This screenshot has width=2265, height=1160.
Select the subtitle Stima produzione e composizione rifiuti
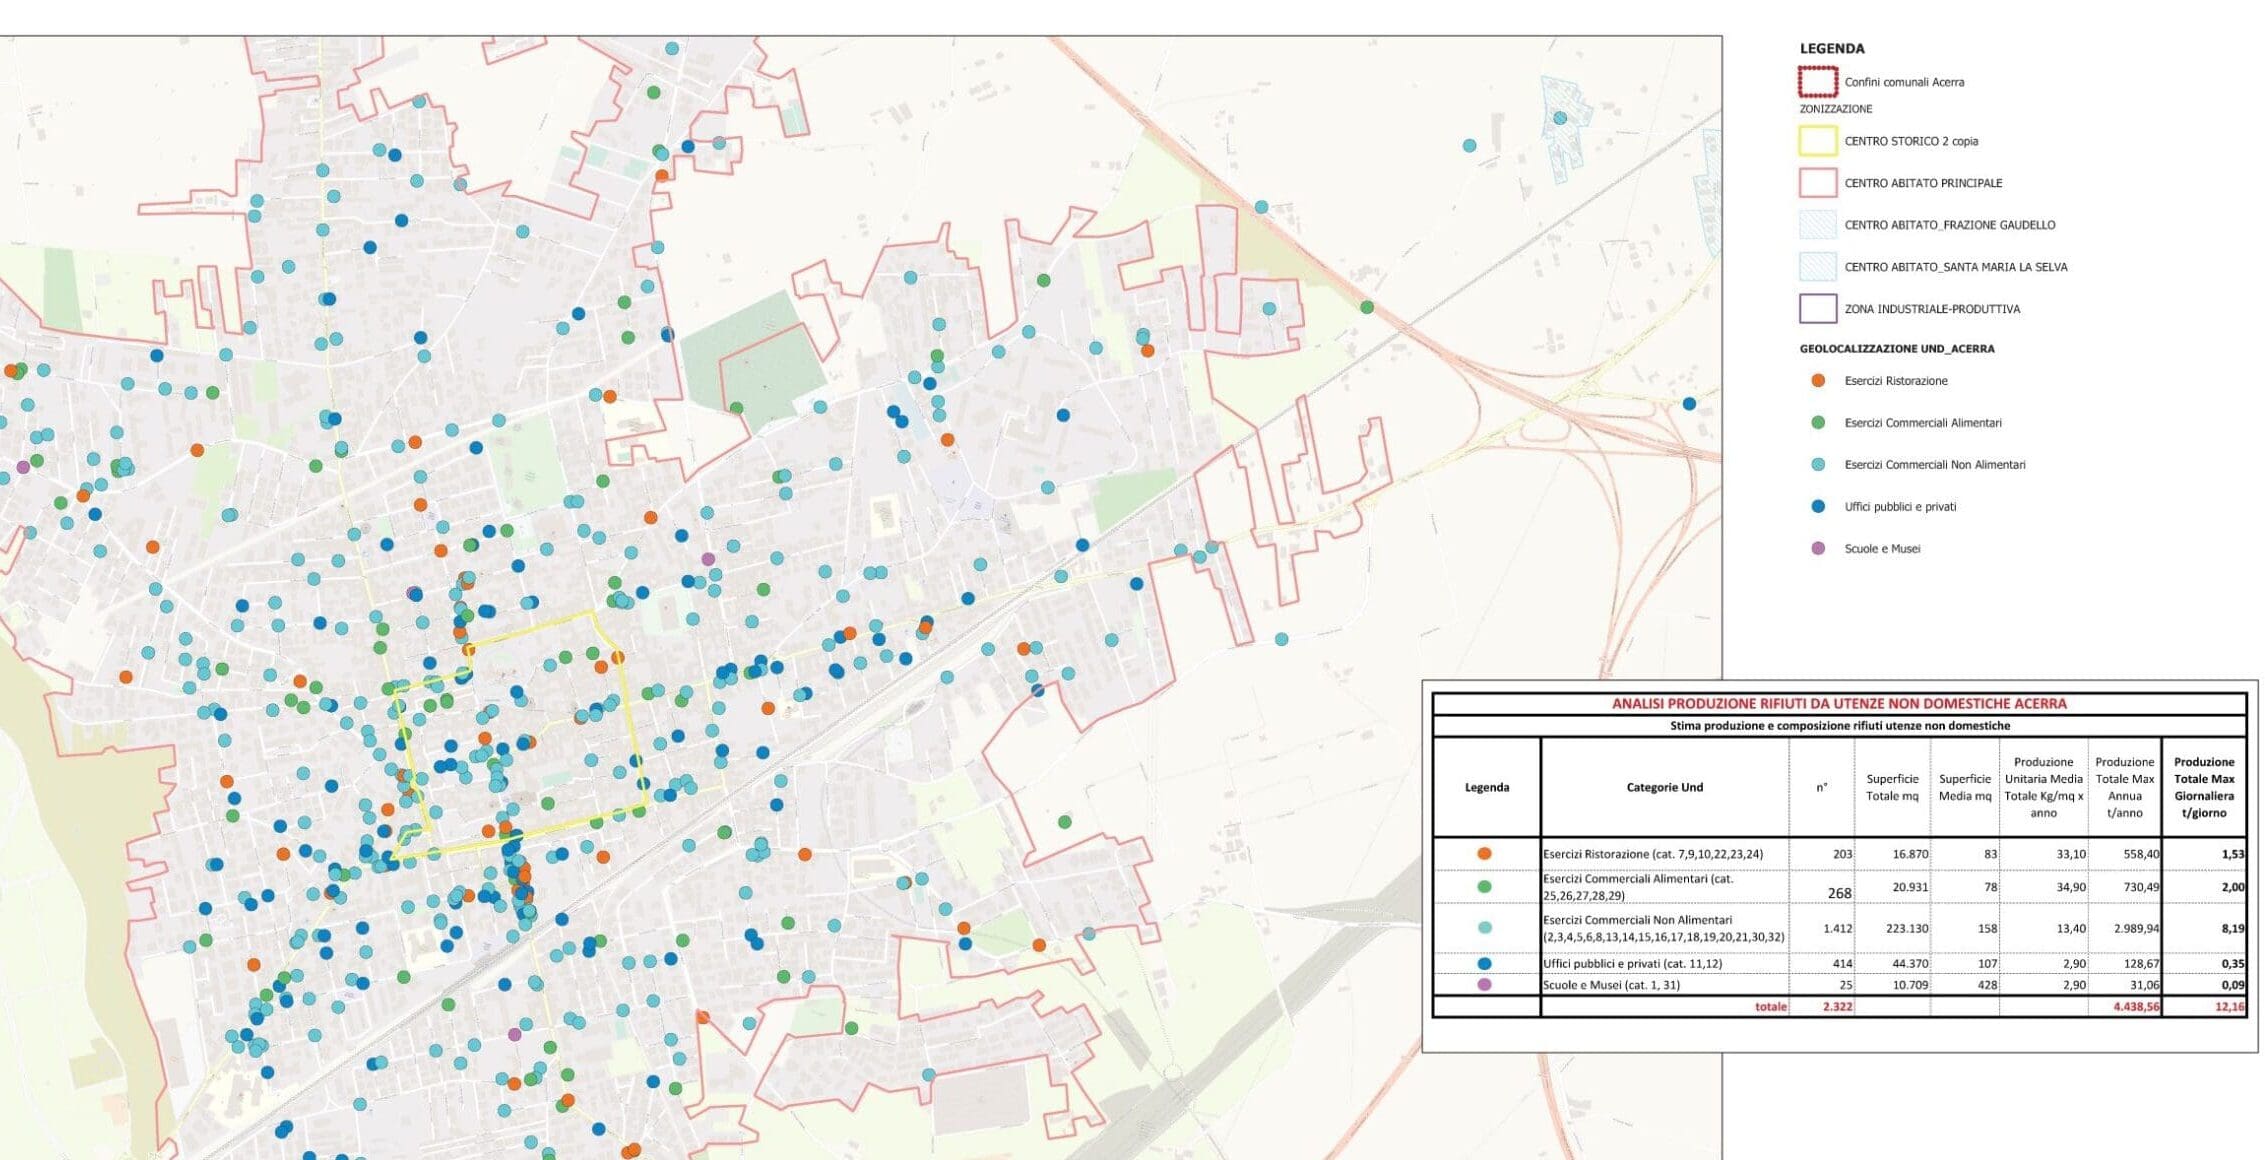pyautogui.click(x=1840, y=726)
